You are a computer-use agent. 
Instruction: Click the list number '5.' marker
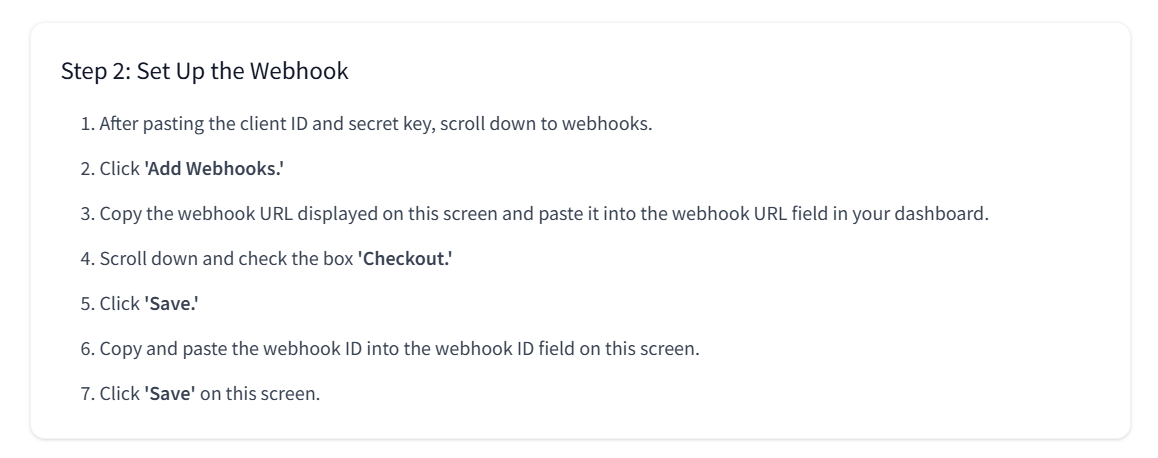pos(88,304)
